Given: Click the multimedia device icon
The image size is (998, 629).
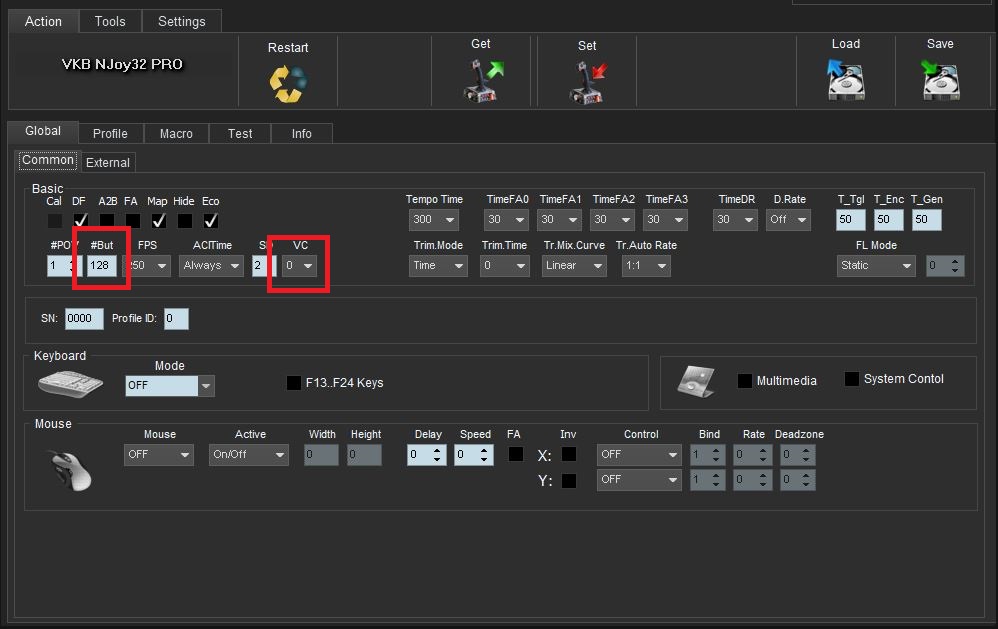Looking at the screenshot, I should click(x=696, y=381).
